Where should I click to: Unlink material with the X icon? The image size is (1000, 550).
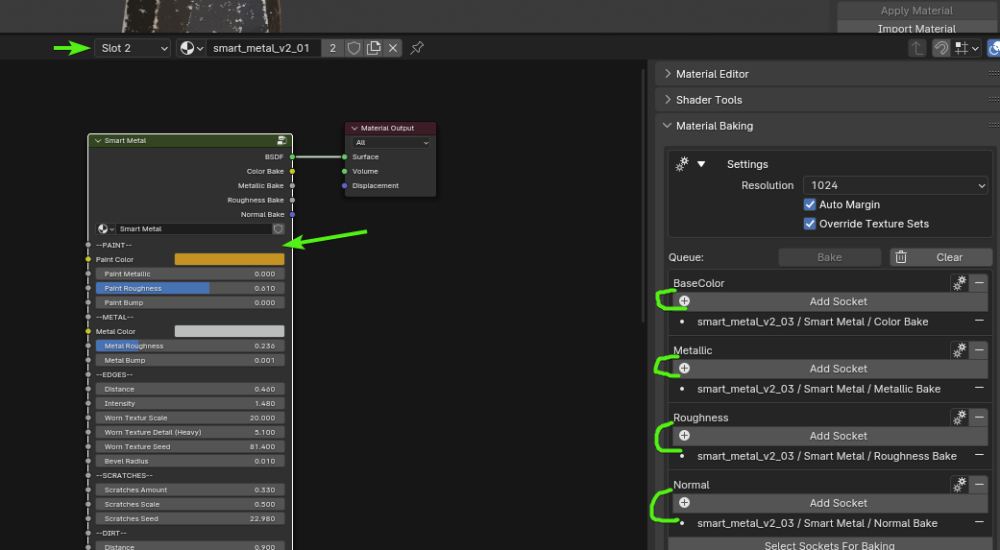point(393,48)
